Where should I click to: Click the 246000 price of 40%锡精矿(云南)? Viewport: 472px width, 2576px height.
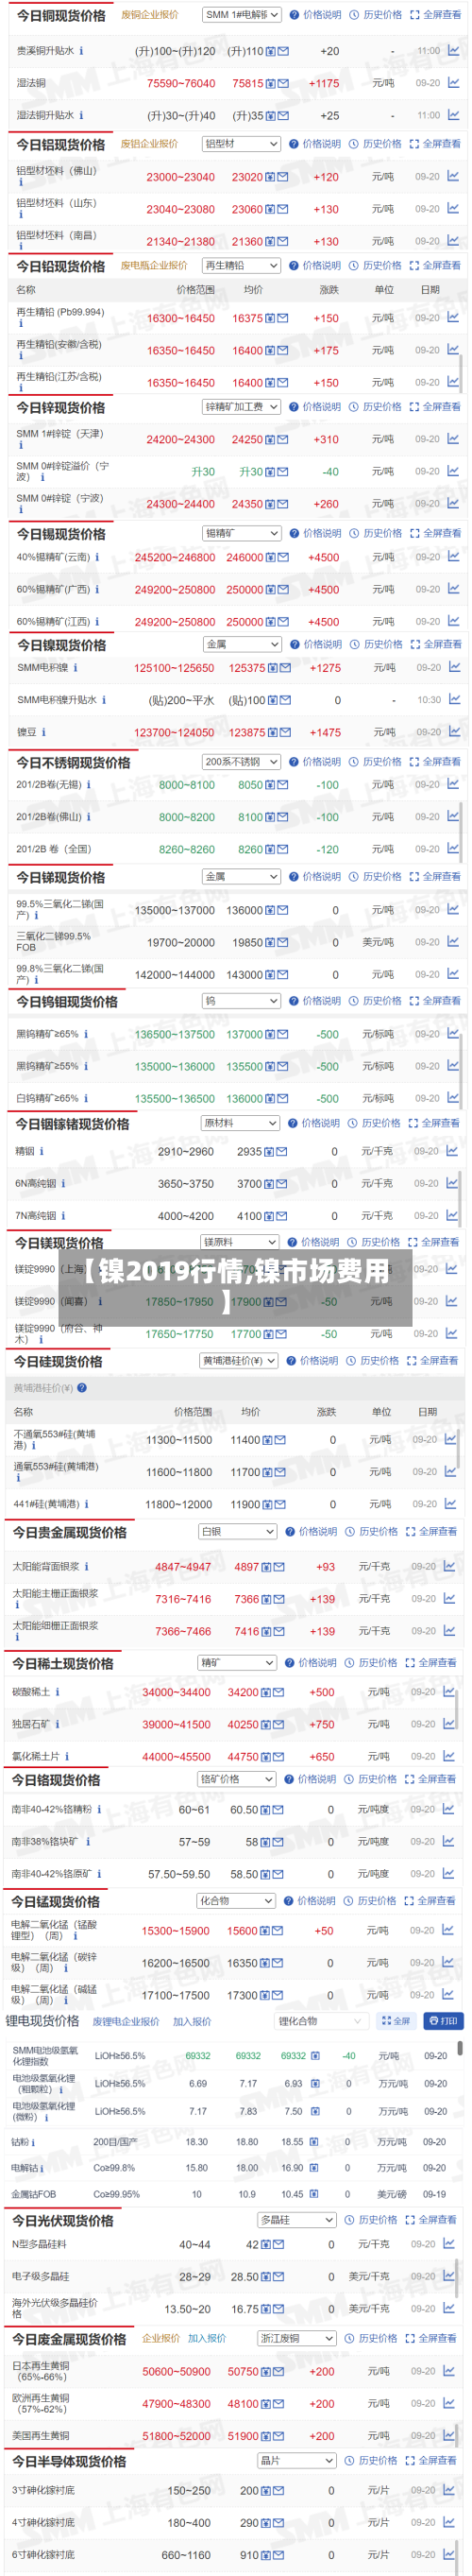point(245,558)
